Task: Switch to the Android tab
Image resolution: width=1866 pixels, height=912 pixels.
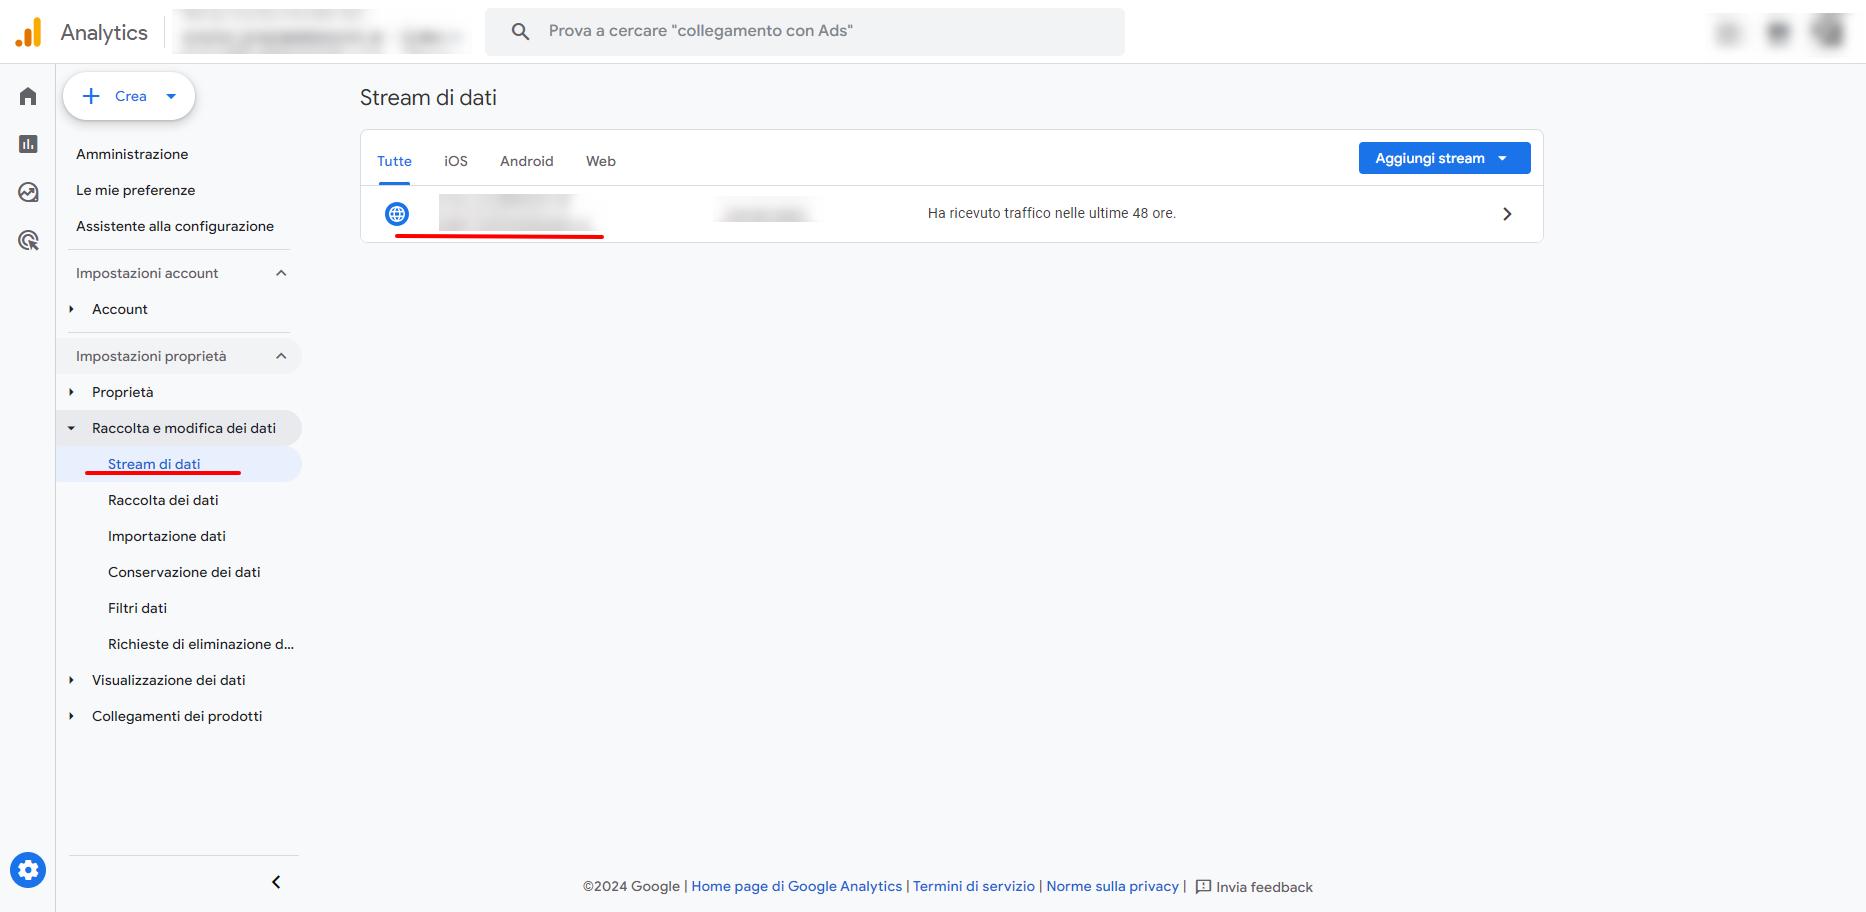Action: click(x=526, y=161)
